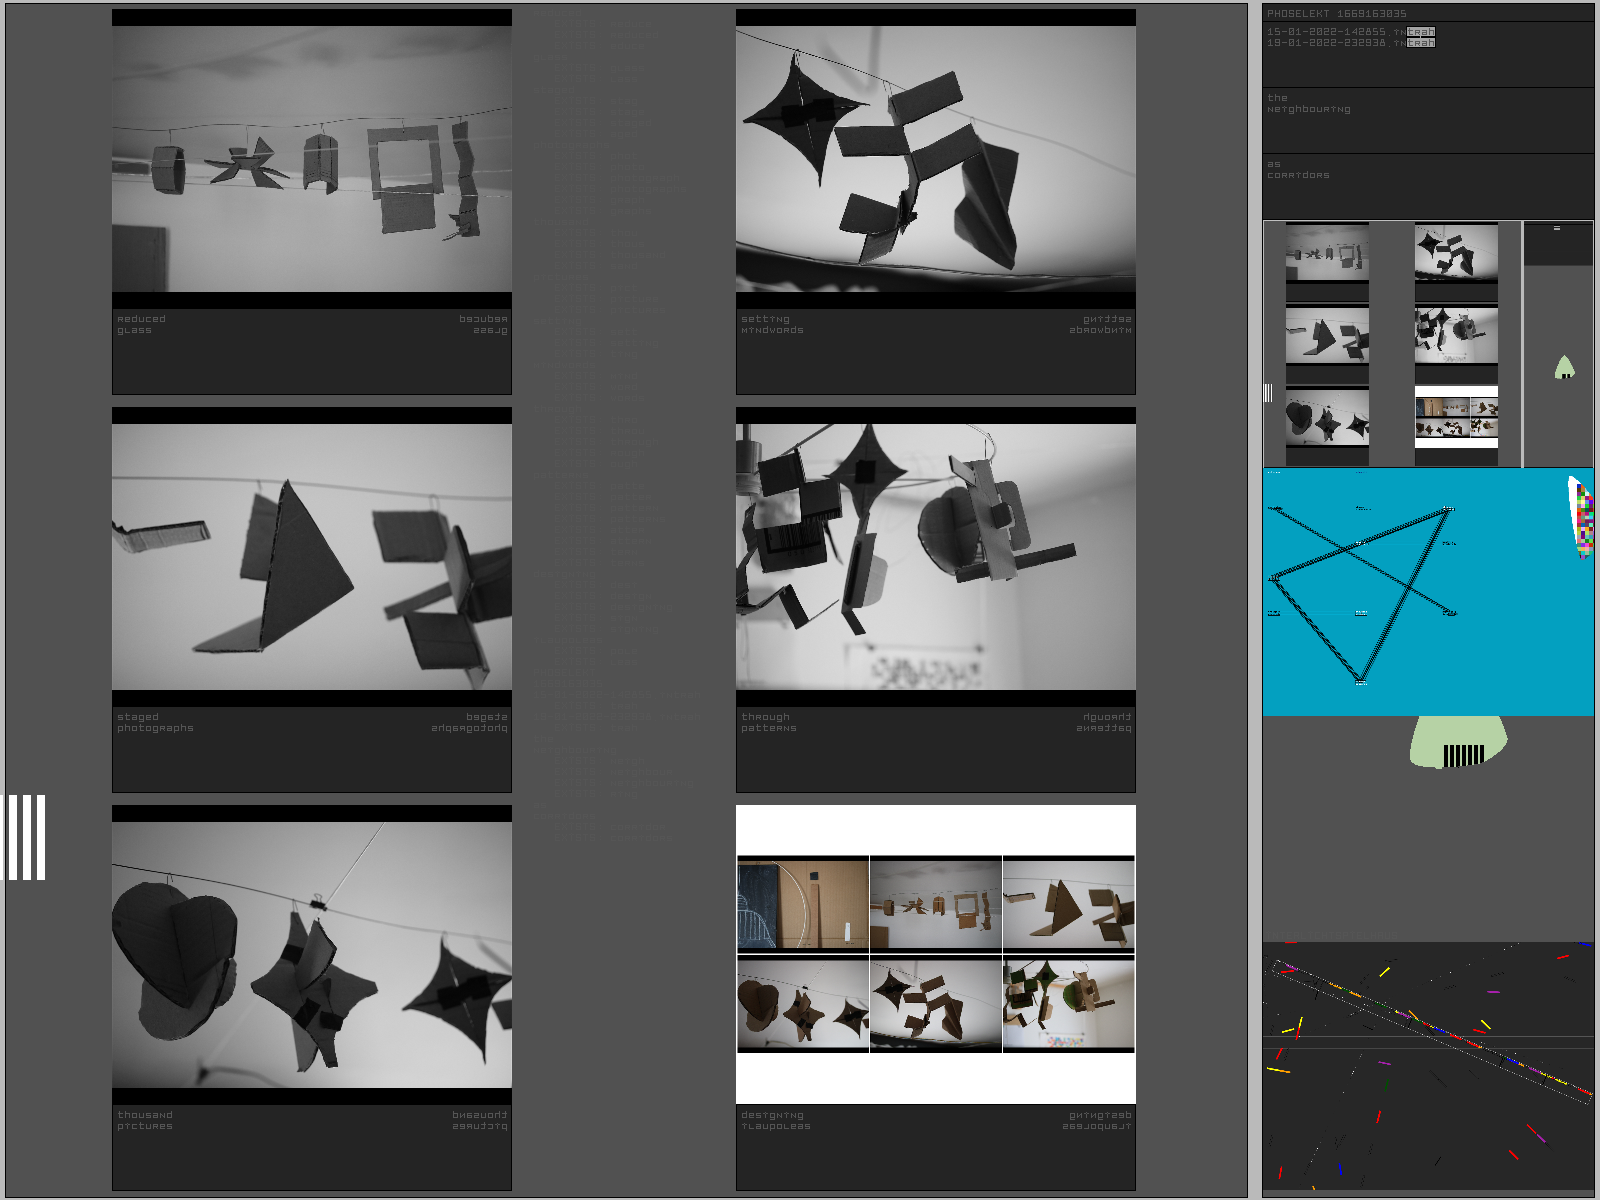Open the 'setting mindwords' photograph
1600x1200 pixels.
pyautogui.click(x=935, y=159)
